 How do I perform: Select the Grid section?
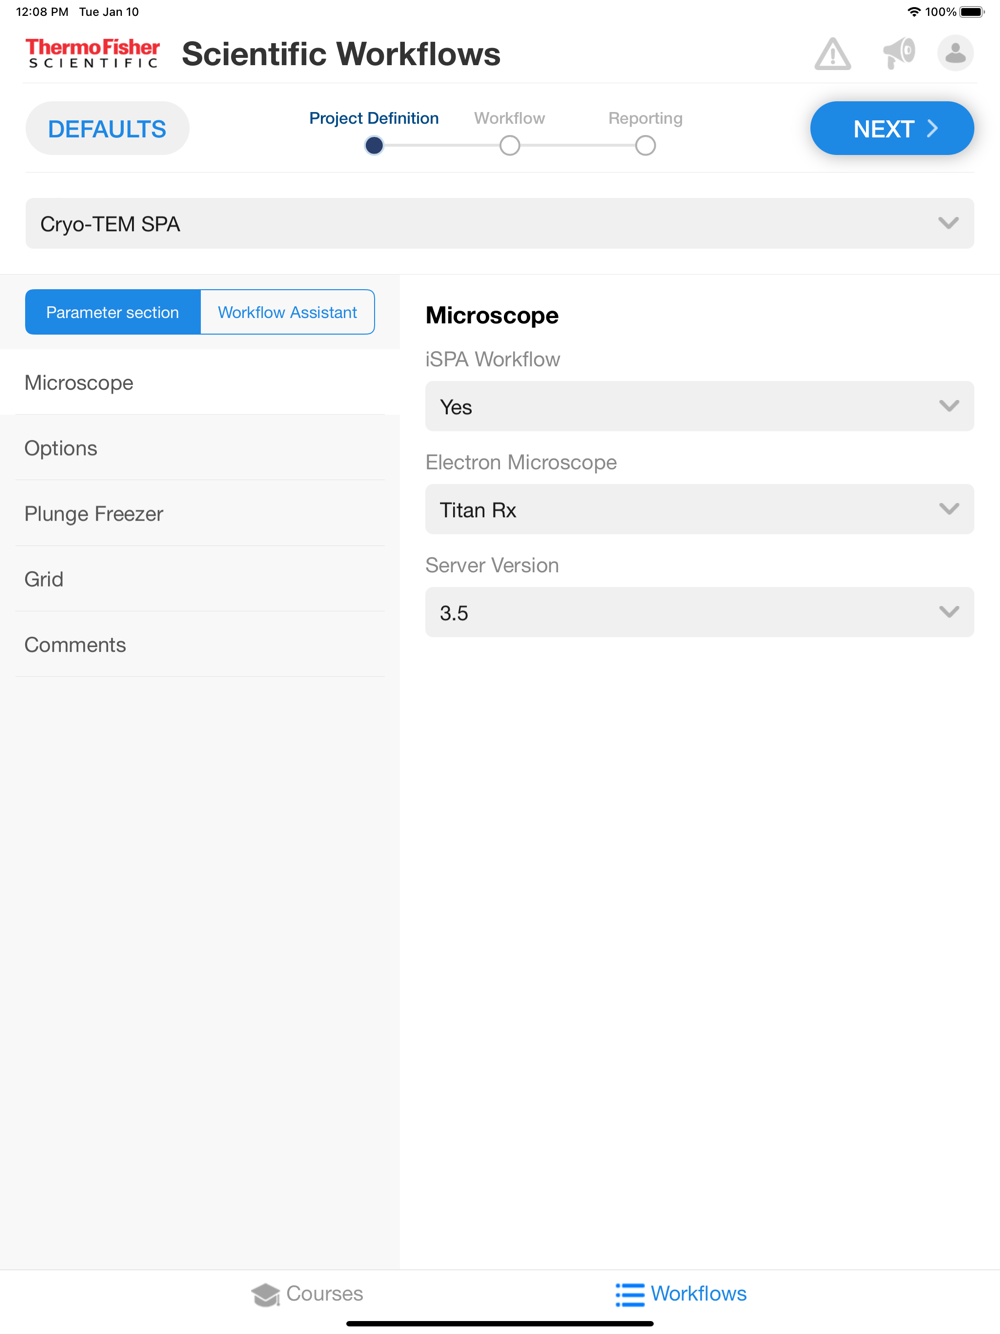(x=200, y=579)
